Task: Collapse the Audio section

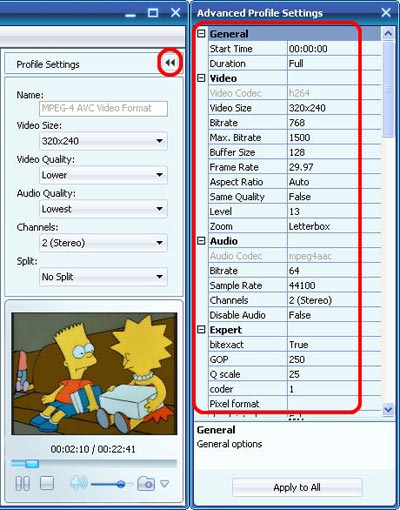Action: click(x=201, y=241)
